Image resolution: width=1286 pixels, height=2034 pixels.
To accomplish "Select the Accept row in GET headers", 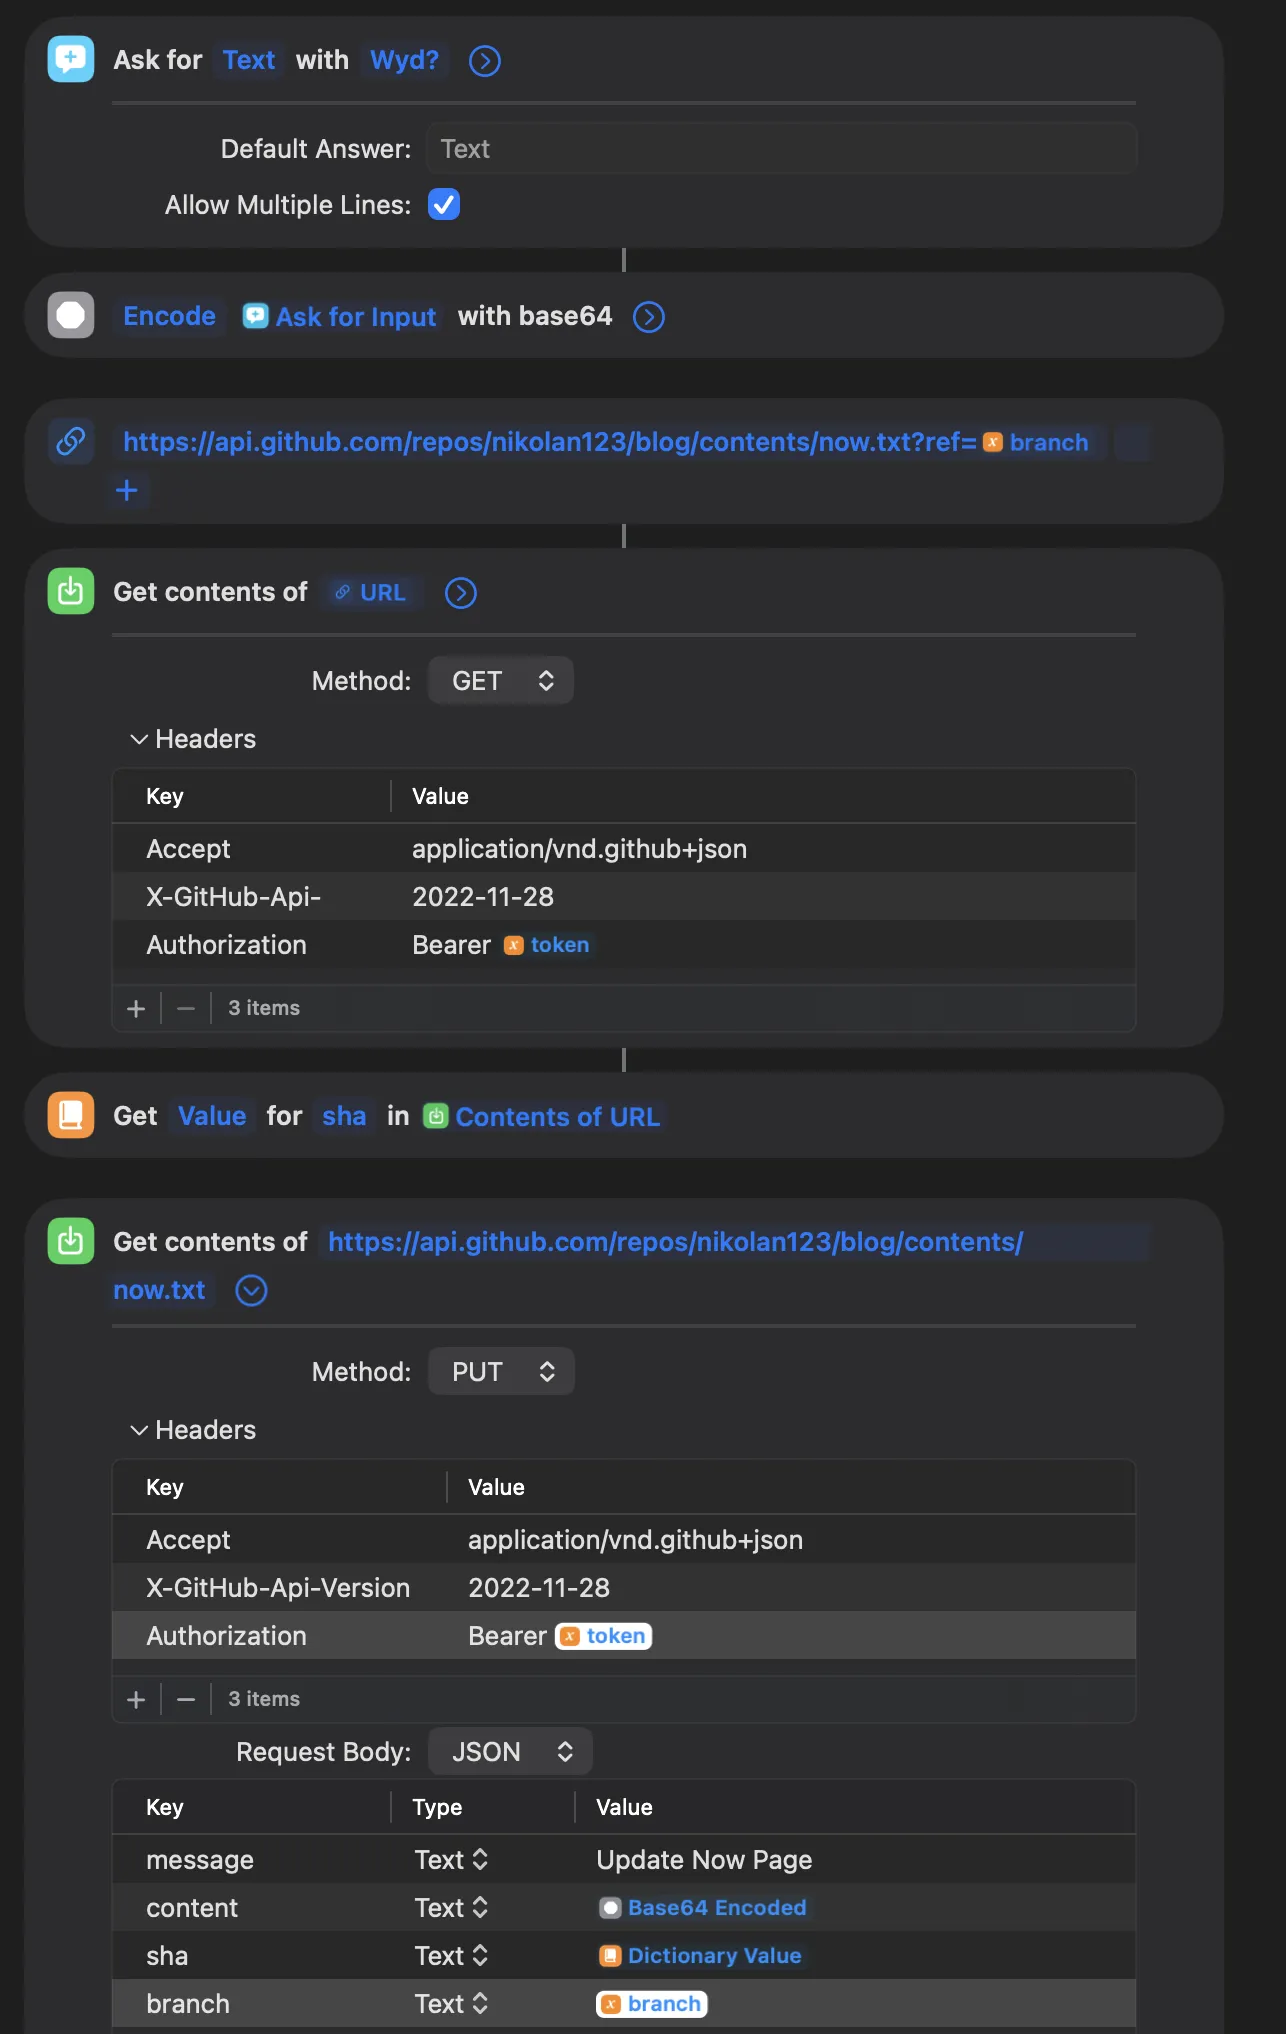I will tap(624, 849).
